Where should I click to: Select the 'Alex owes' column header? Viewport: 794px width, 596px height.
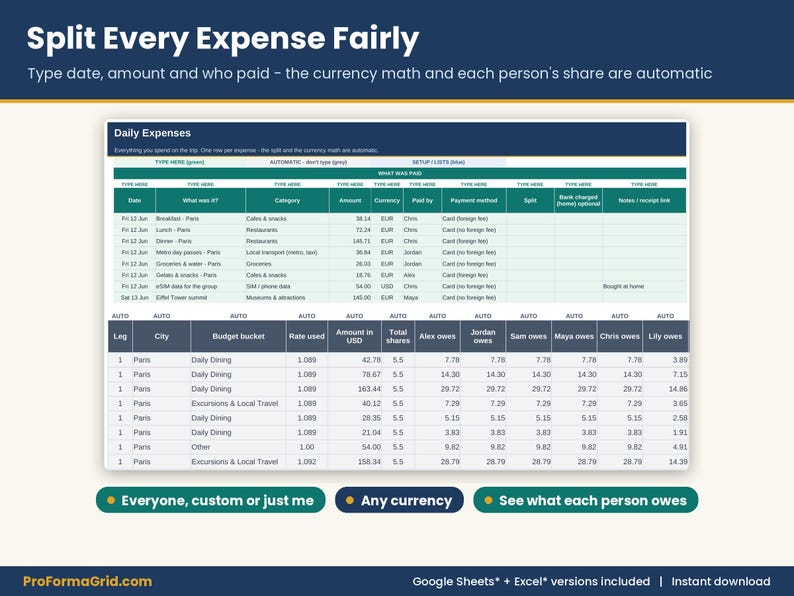tap(438, 336)
